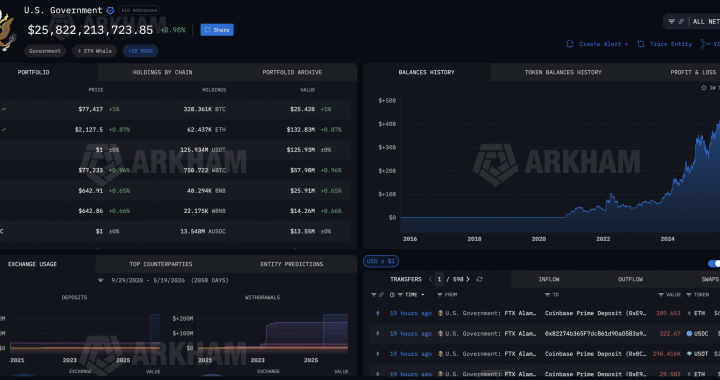Open the PORTFOLIO ARCHIVE tab

[x=292, y=73]
